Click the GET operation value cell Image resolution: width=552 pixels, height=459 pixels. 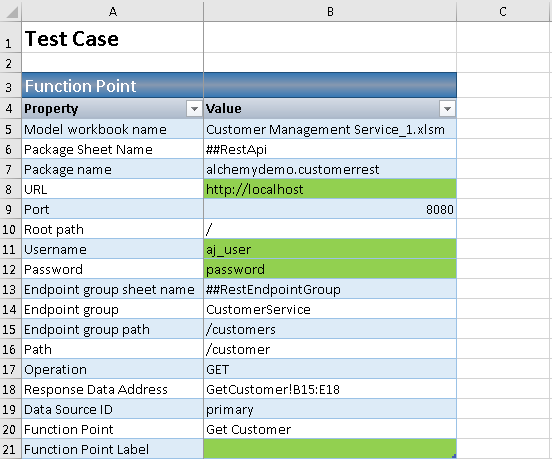pyautogui.click(x=330, y=369)
